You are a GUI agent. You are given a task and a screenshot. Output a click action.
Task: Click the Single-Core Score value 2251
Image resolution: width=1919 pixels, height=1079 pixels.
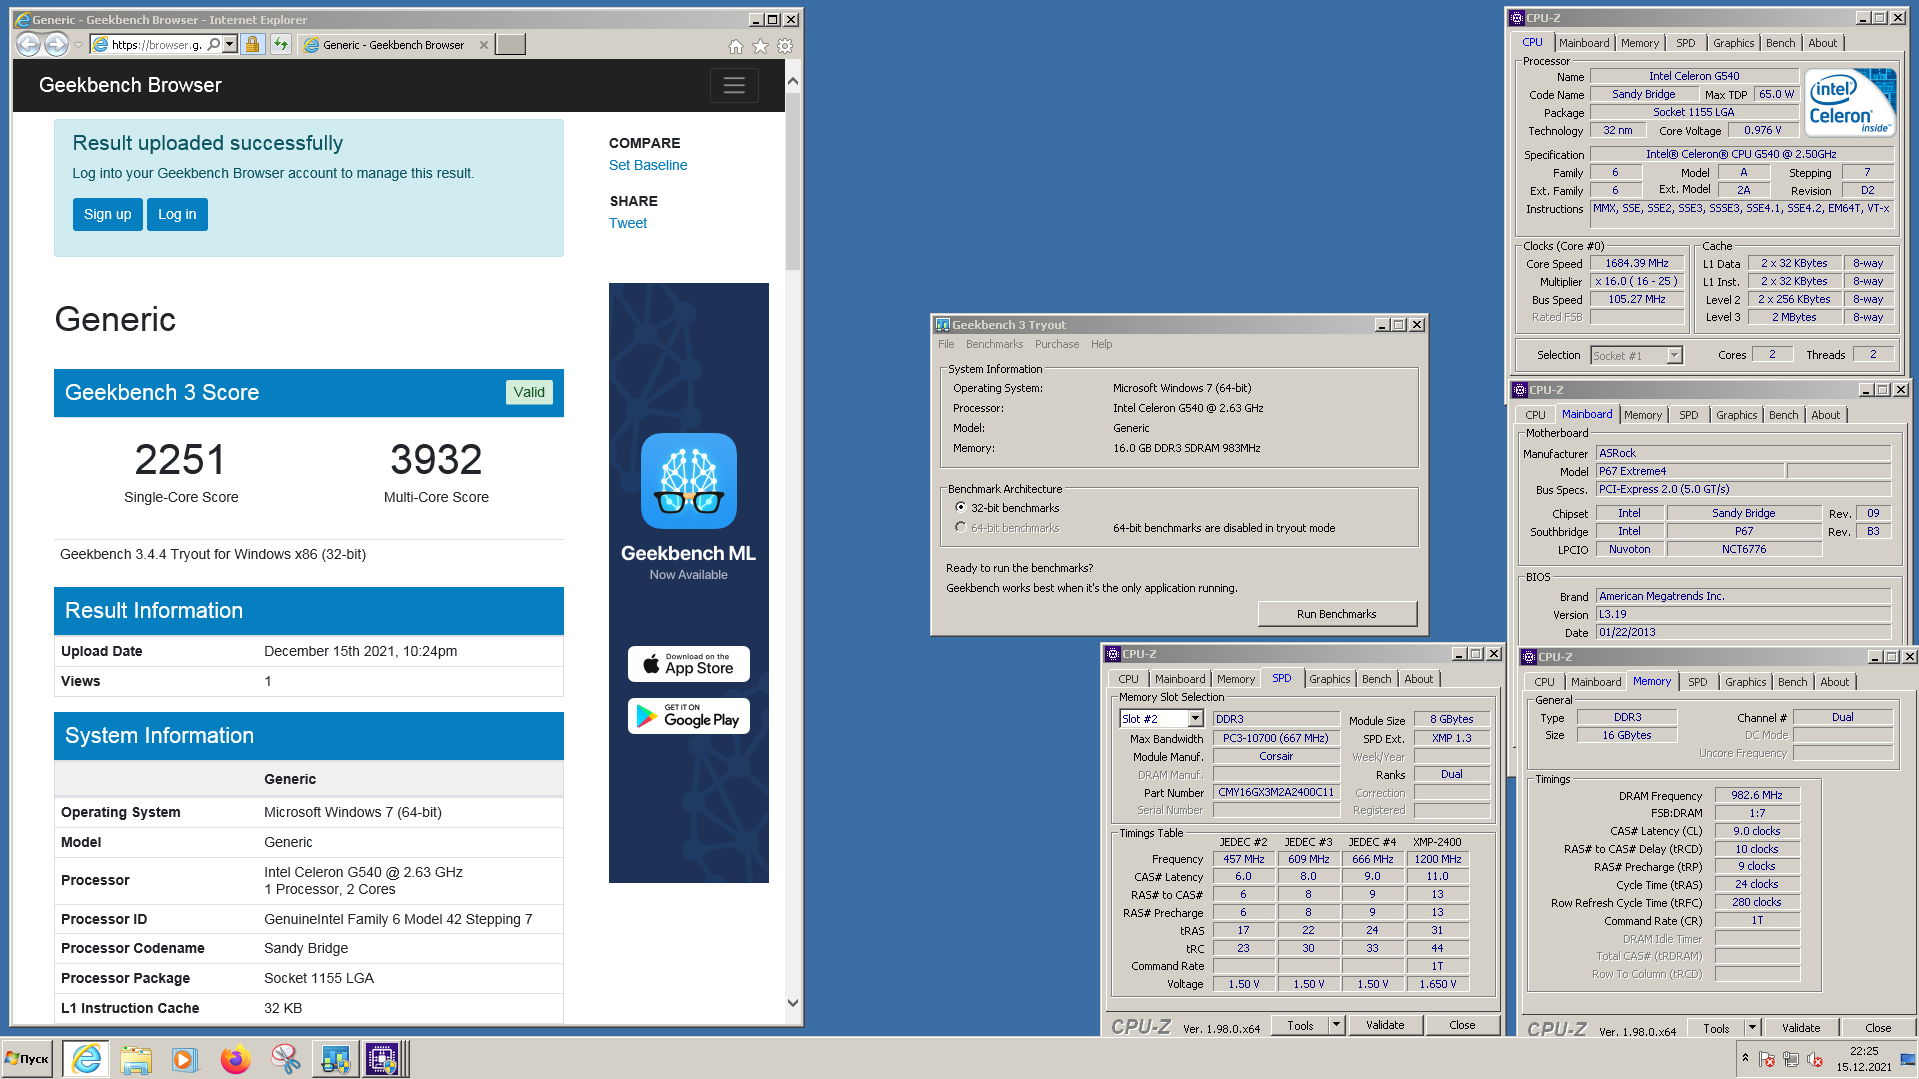tap(180, 460)
